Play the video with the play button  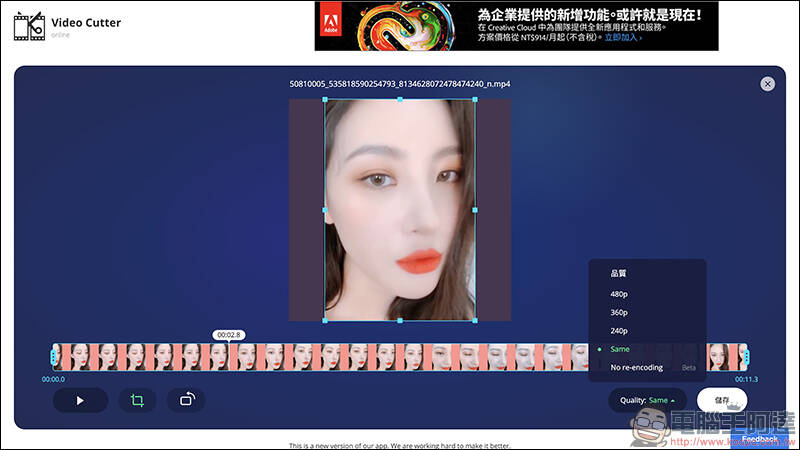coord(80,401)
